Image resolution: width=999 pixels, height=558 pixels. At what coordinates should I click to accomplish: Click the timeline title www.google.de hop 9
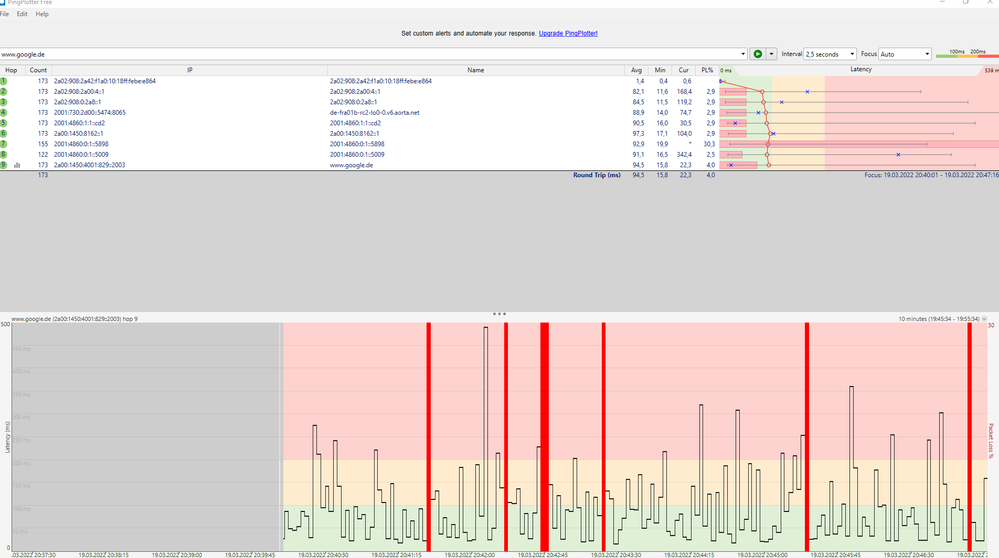tap(74, 318)
